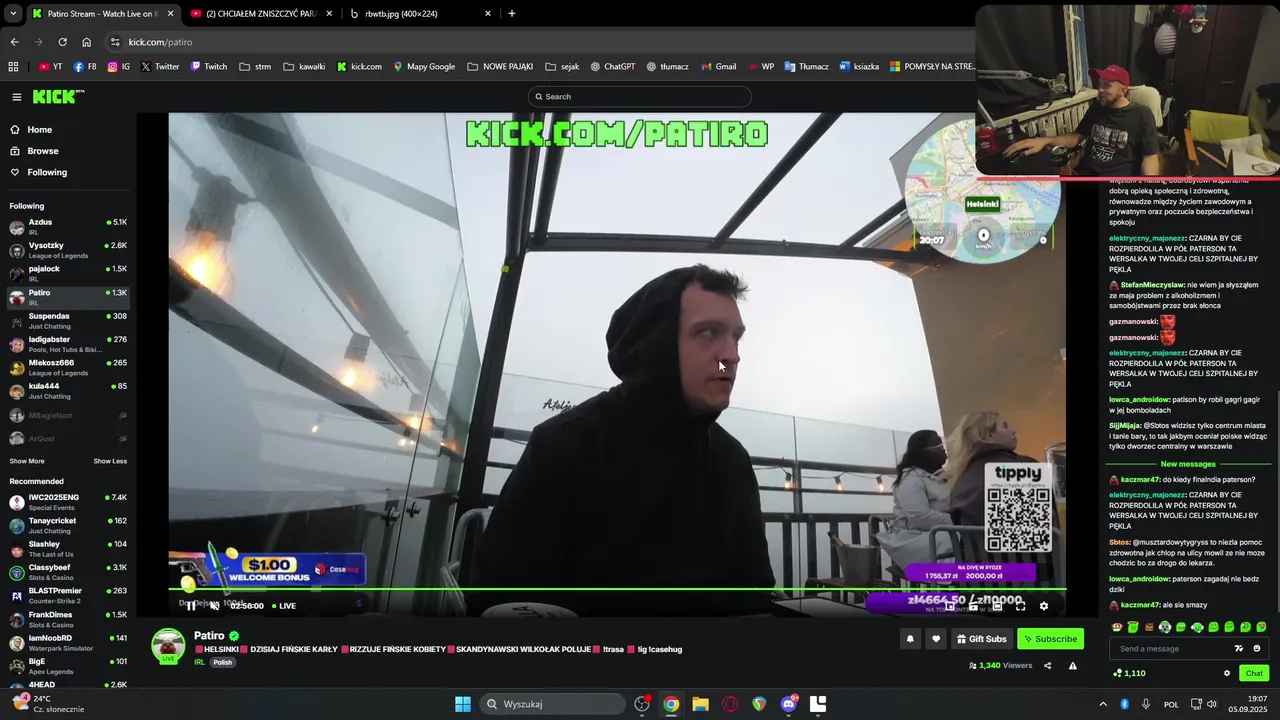Screen dimensions: 1280x720
Task: Select the first monkey emote shortcut
Action: point(1117,627)
